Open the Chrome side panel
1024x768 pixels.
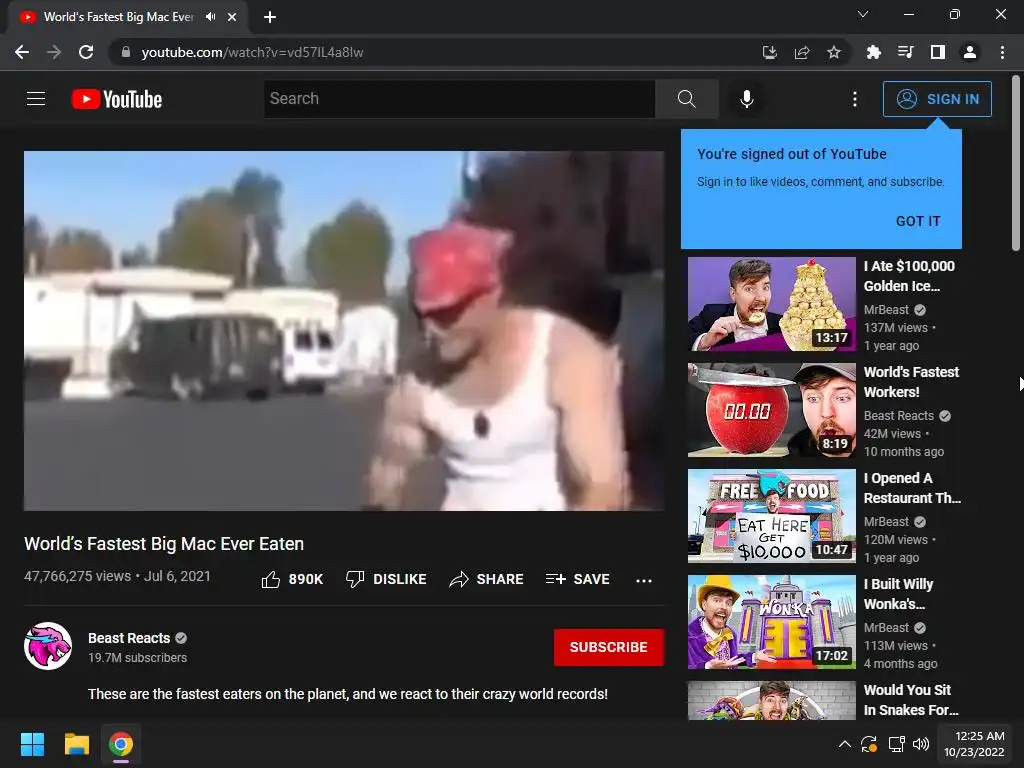937,52
